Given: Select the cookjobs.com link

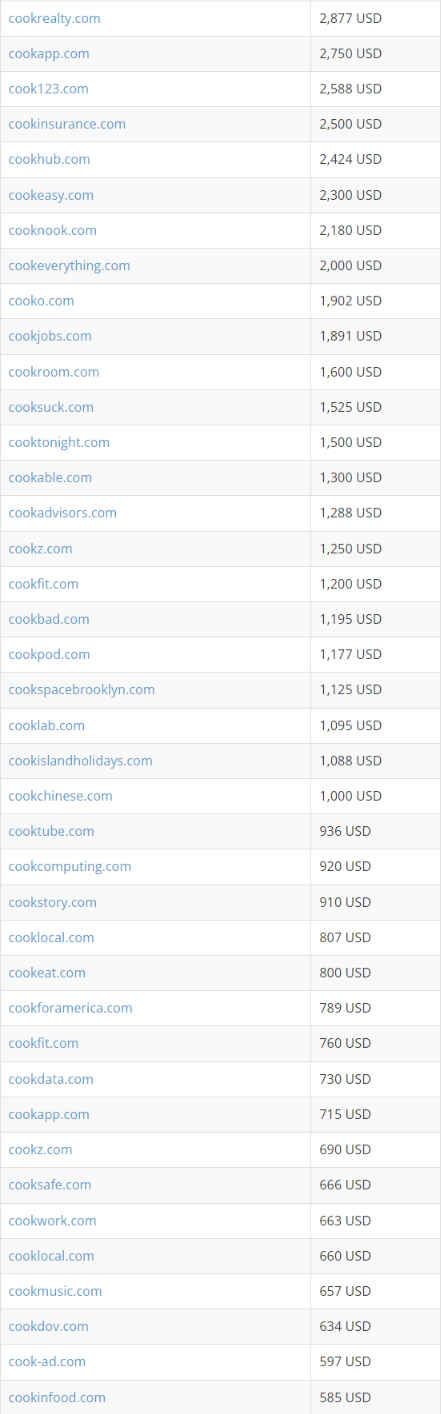Looking at the screenshot, I should 50,336.
